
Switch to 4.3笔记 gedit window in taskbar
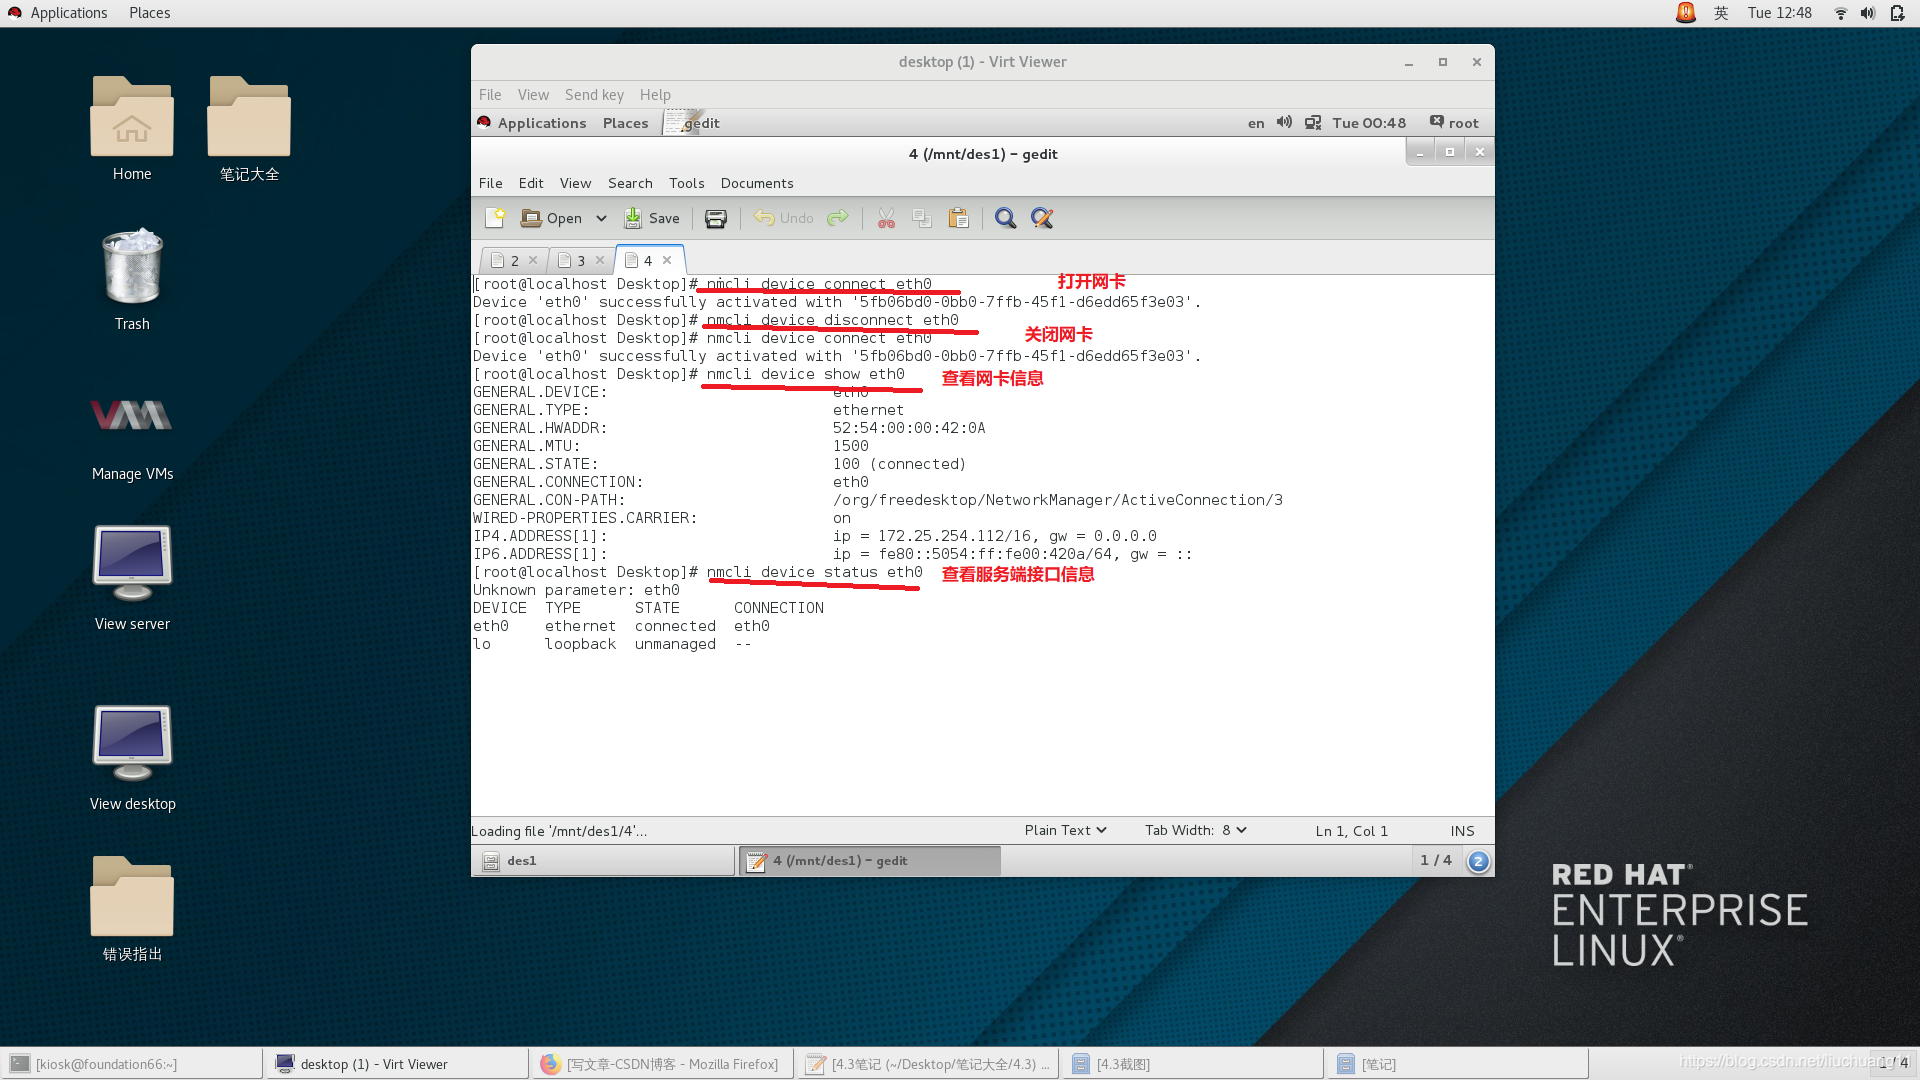pyautogui.click(x=928, y=1064)
